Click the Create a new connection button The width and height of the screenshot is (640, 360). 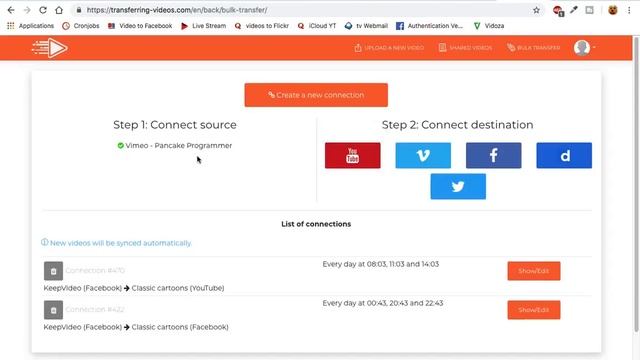tap(316, 95)
